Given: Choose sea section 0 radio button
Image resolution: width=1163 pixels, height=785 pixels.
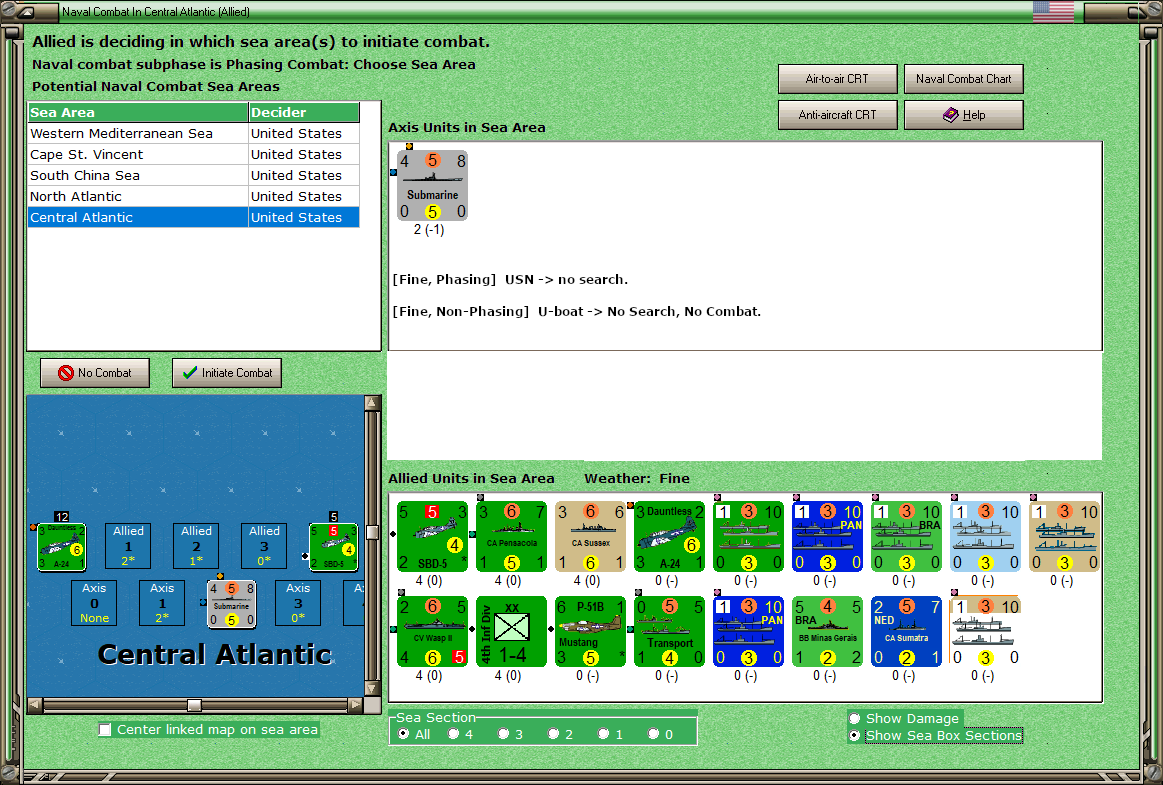Looking at the screenshot, I should pos(653,734).
